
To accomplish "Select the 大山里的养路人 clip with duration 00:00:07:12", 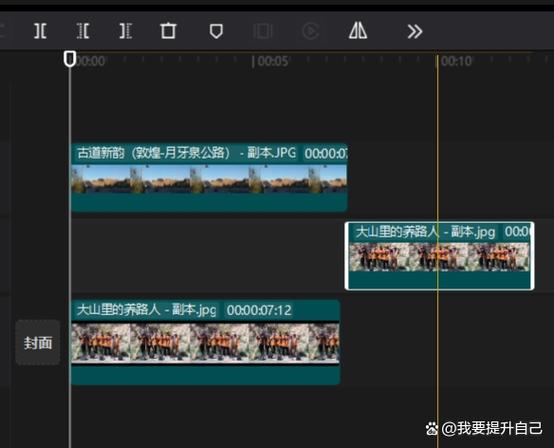I will click(x=205, y=342).
